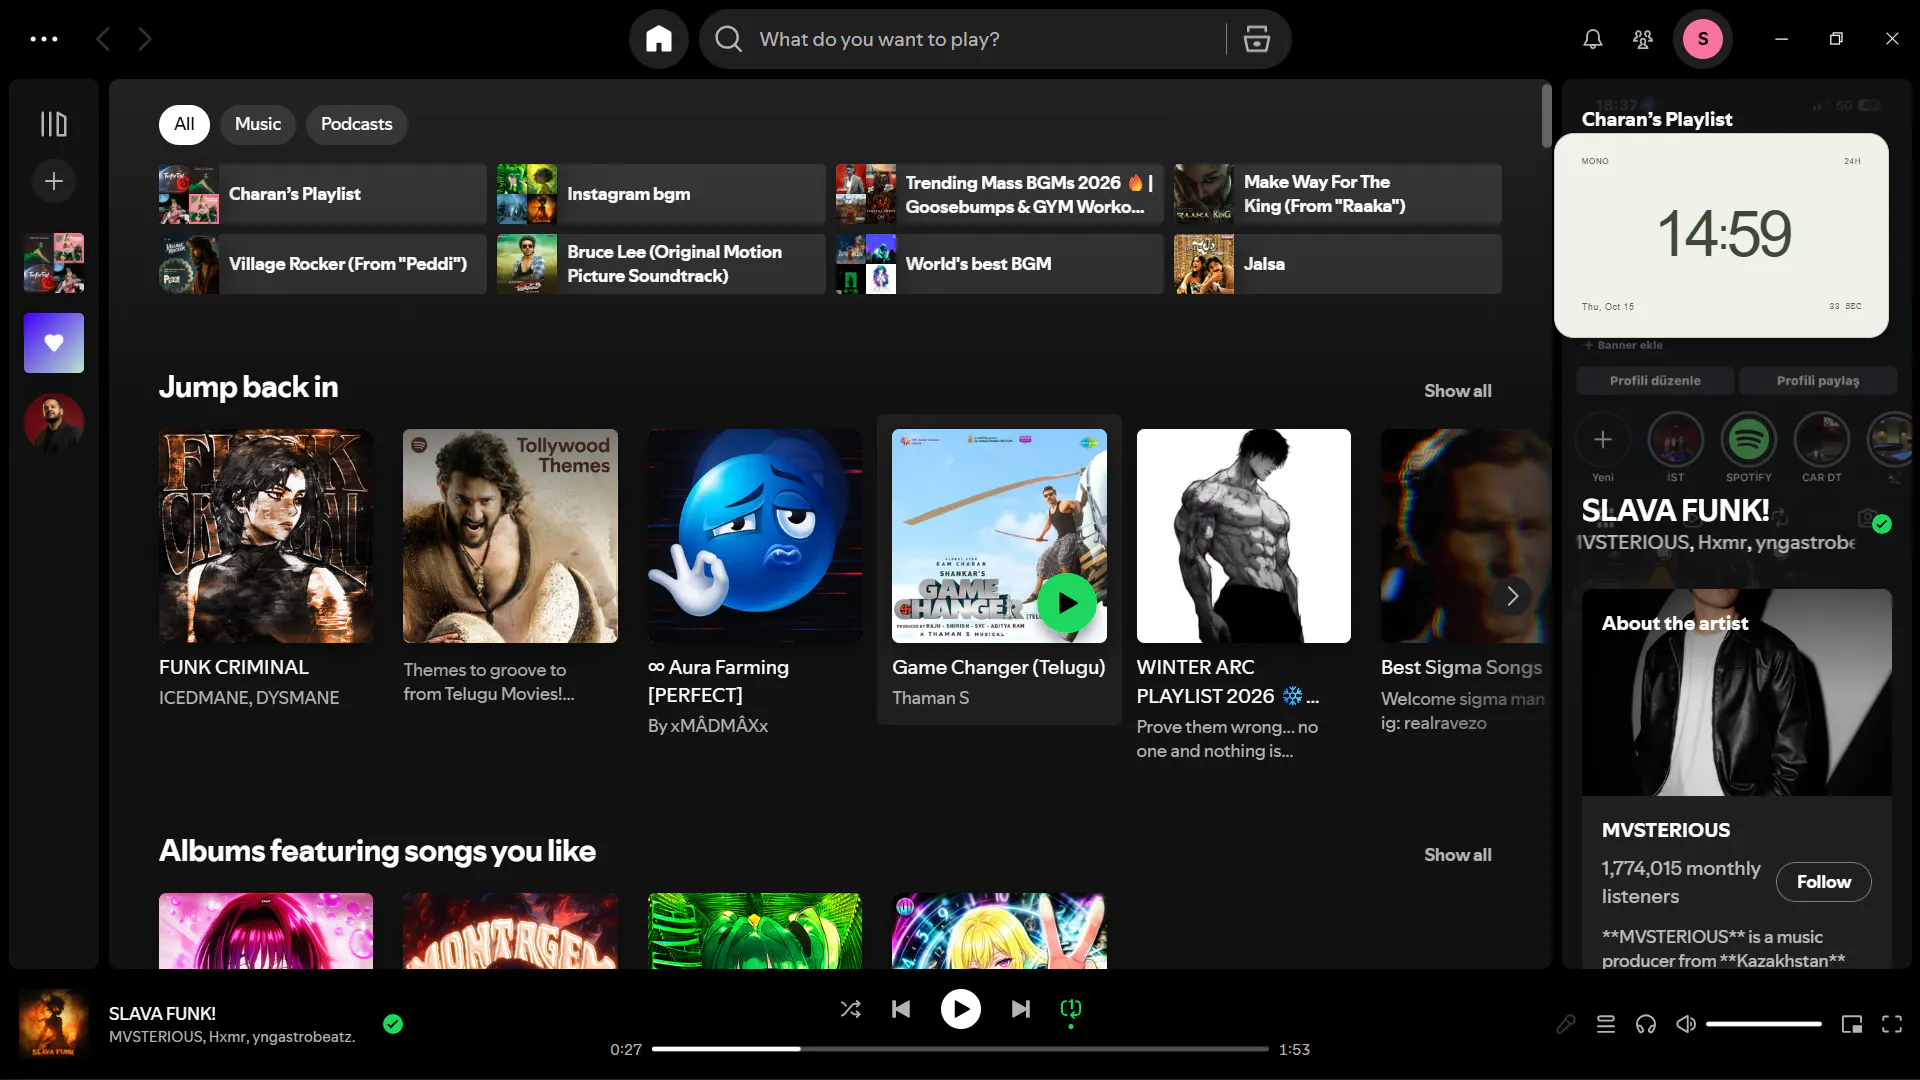Open FUNK CRIMINAL album cover
This screenshot has width=1920, height=1080.
[x=266, y=536]
